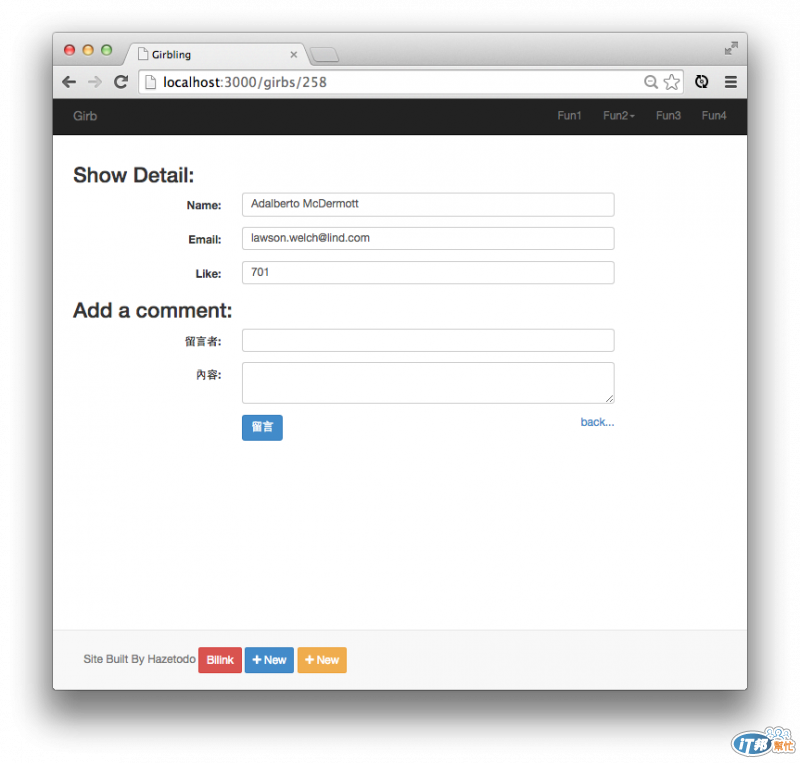Click the green maximize window button

pos(106,50)
